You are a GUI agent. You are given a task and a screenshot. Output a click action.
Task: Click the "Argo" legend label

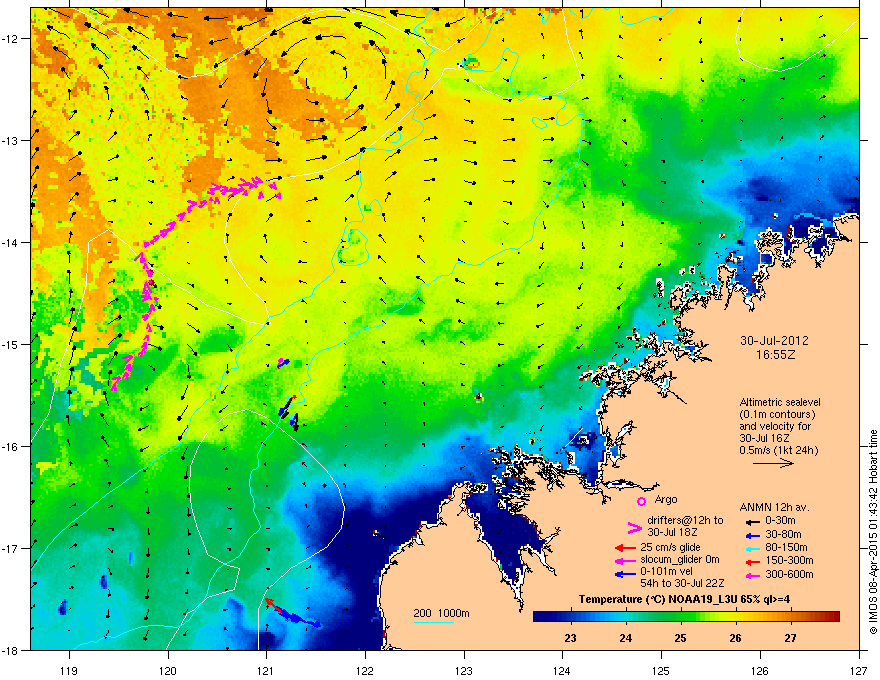[666, 499]
